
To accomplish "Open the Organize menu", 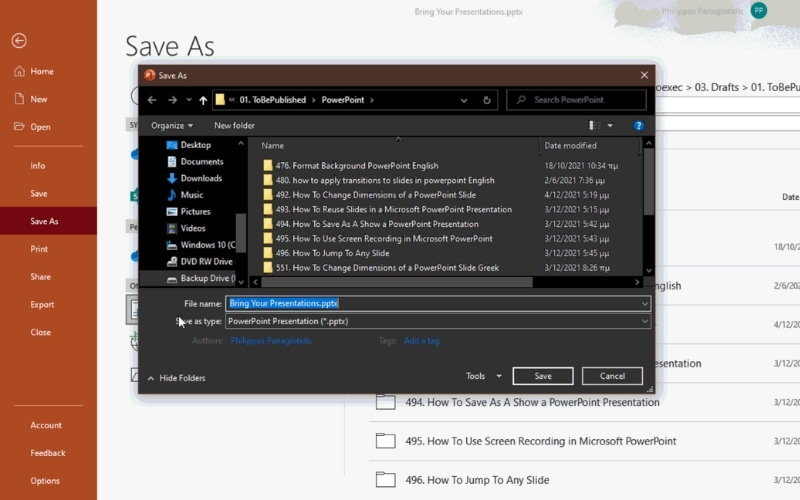I will pyautogui.click(x=172, y=126).
